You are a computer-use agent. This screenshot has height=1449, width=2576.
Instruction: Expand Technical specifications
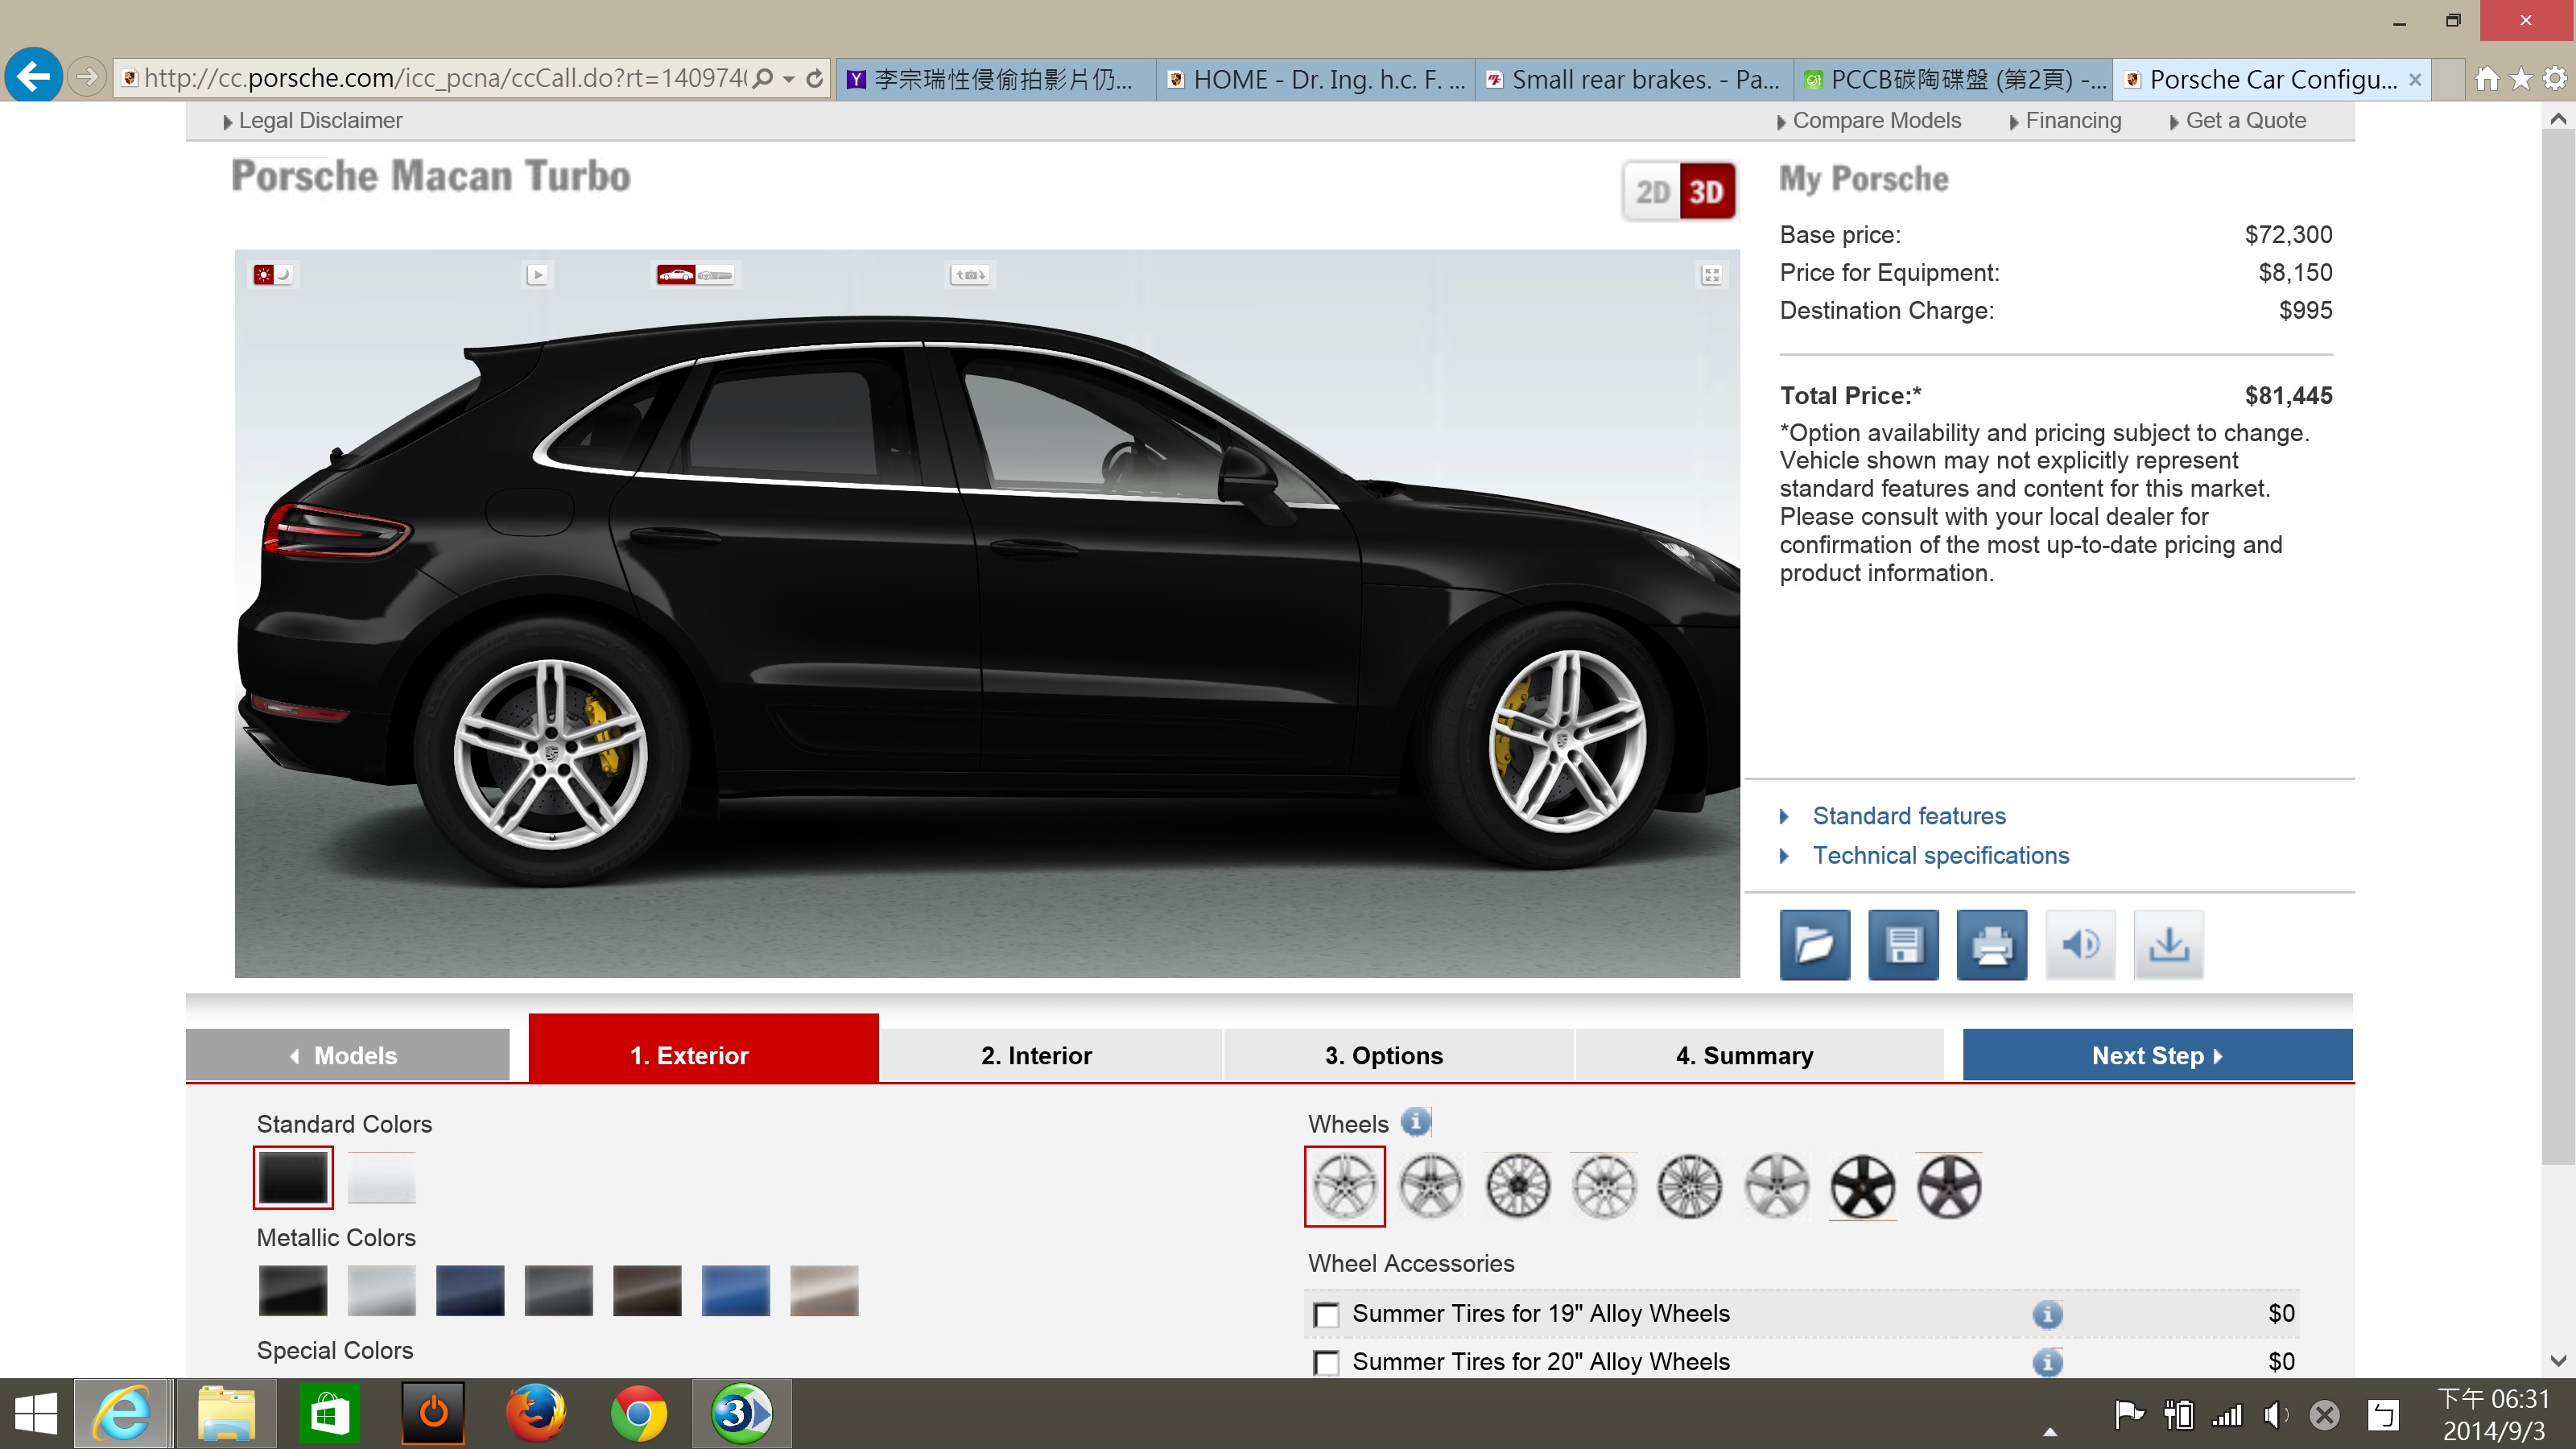pyautogui.click(x=1940, y=855)
